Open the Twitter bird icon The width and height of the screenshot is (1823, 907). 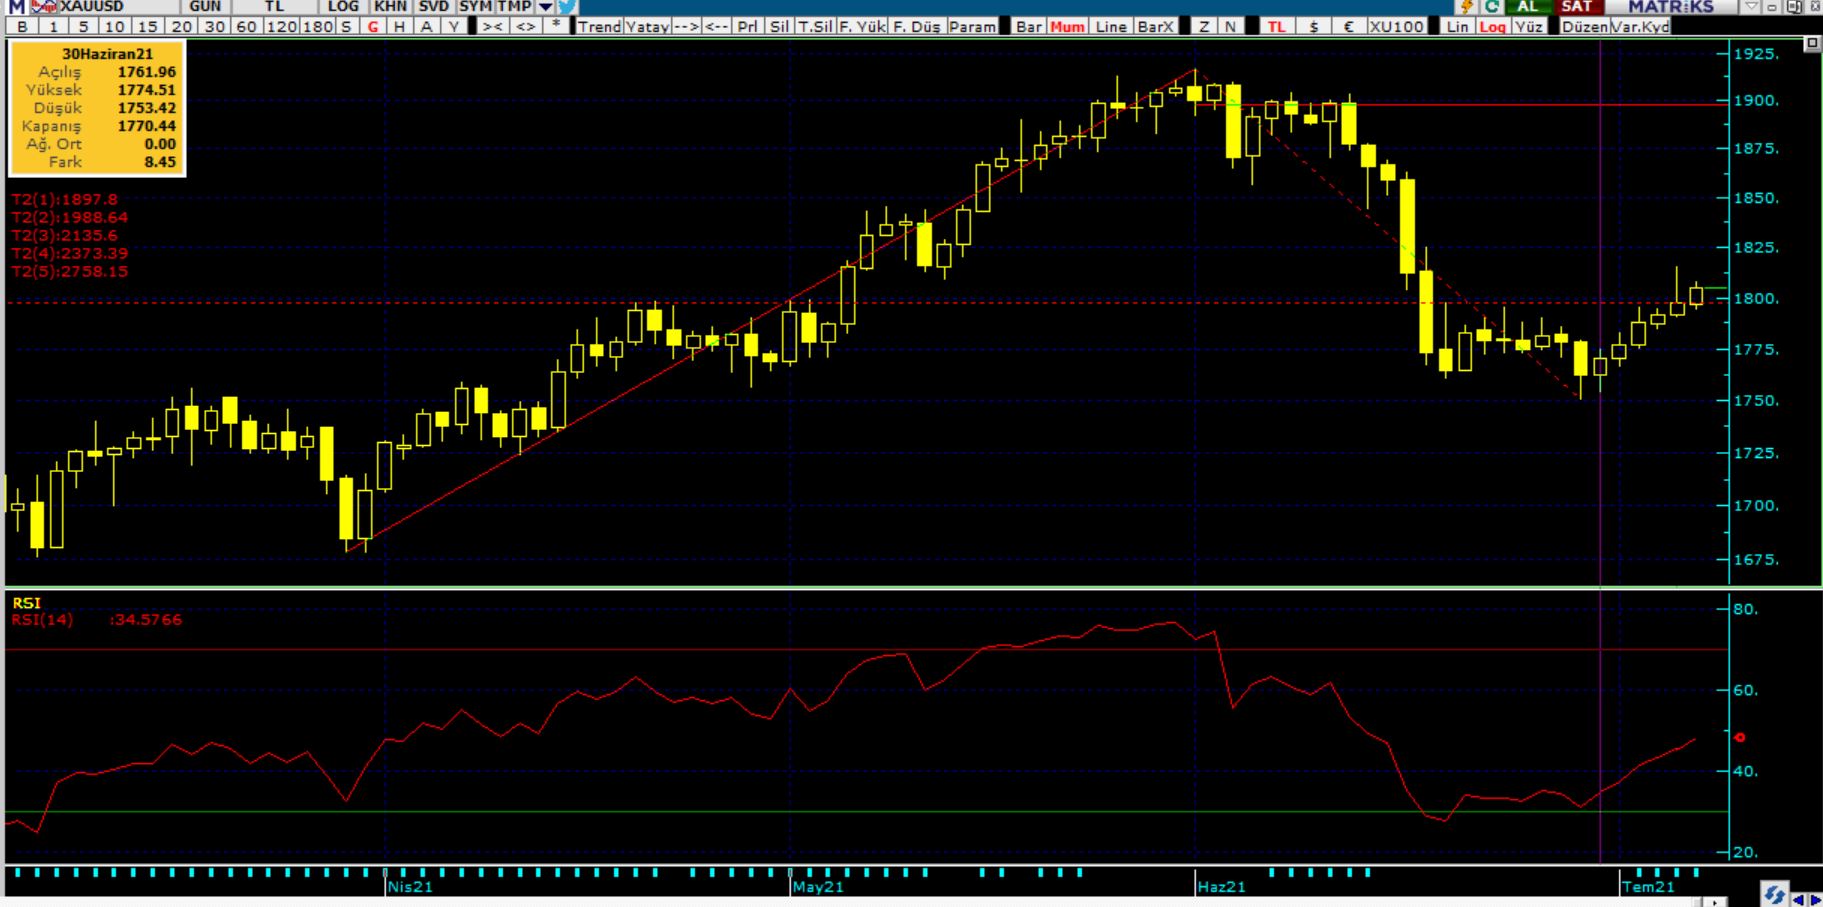click(x=566, y=7)
